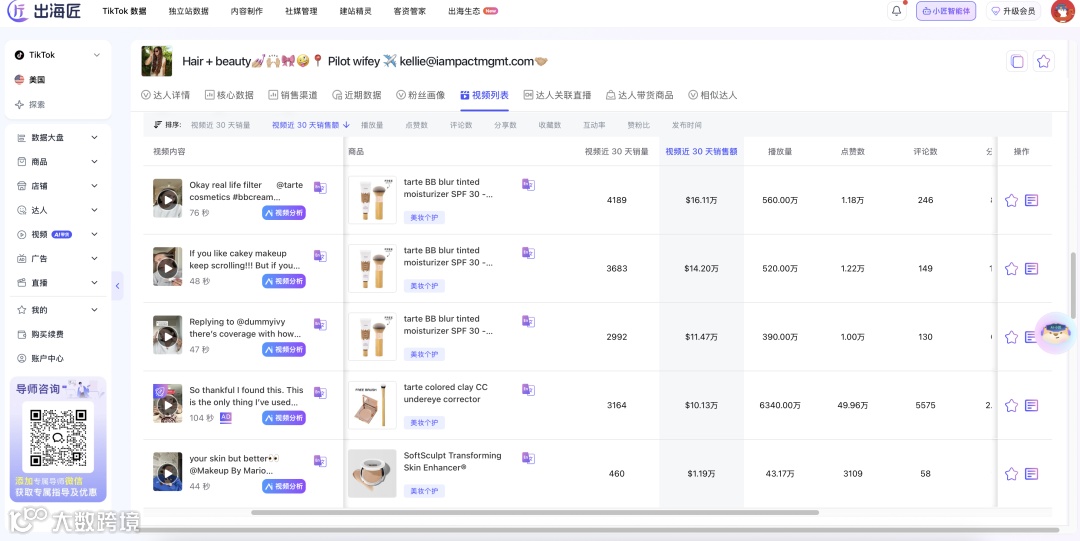
Task: Favorite the $1.19万 row with its star
Action: (x=1011, y=474)
